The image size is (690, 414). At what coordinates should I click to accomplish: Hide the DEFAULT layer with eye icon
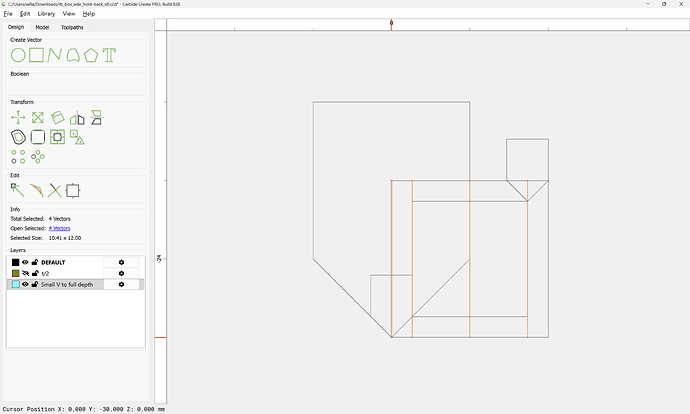coord(25,262)
